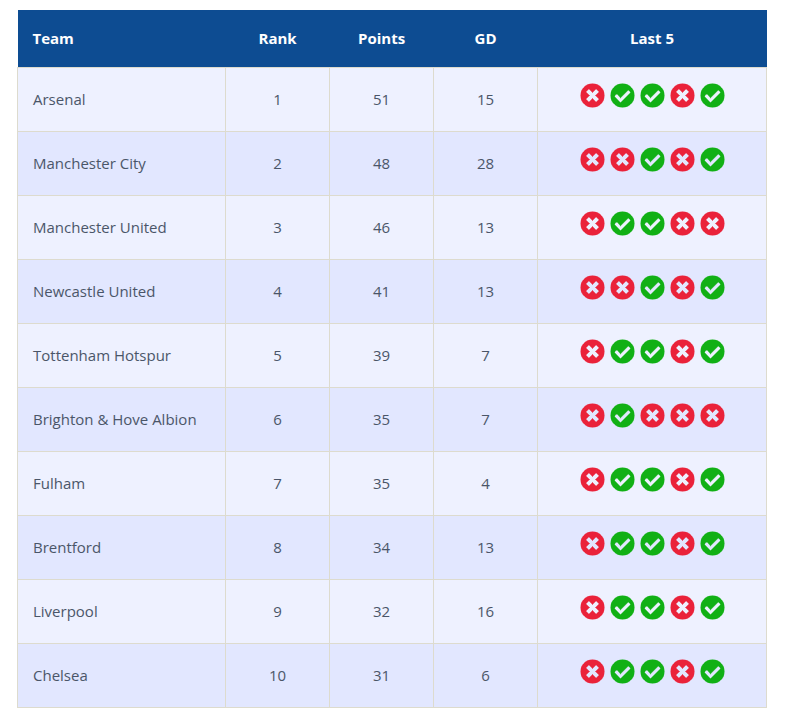Viewport: 790px width, 718px height.
Task: Click Fulham's third result green check
Action: click(652, 480)
